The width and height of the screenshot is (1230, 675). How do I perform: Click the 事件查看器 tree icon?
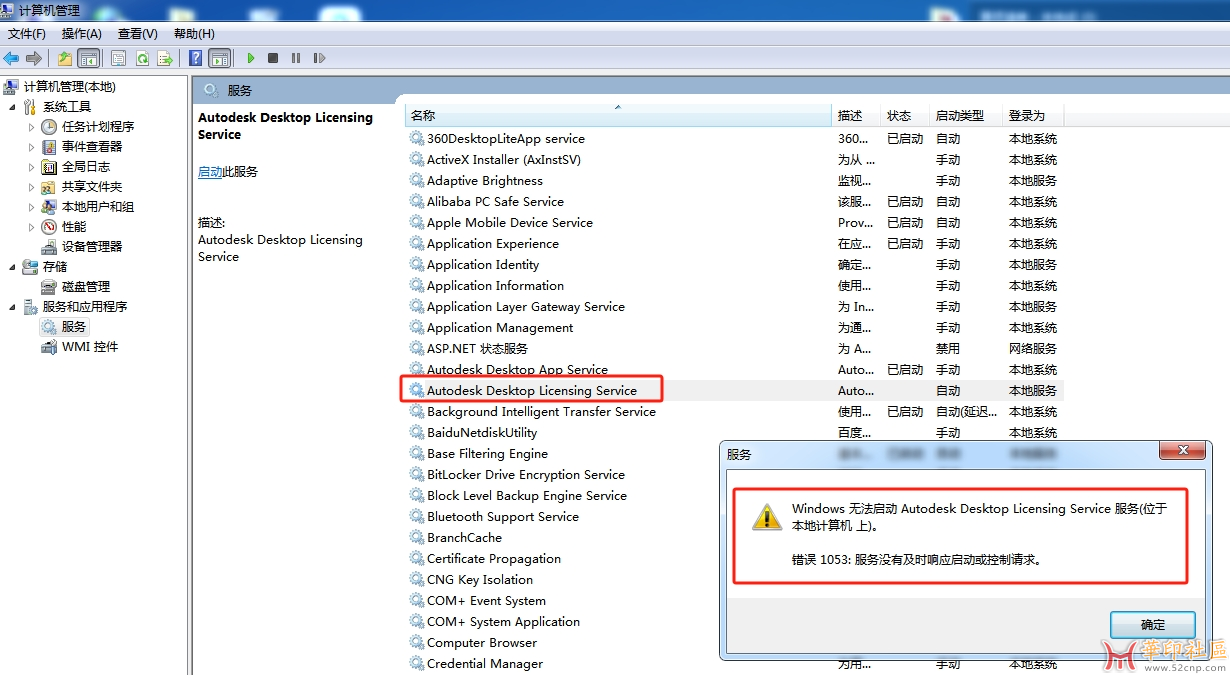[x=49, y=147]
